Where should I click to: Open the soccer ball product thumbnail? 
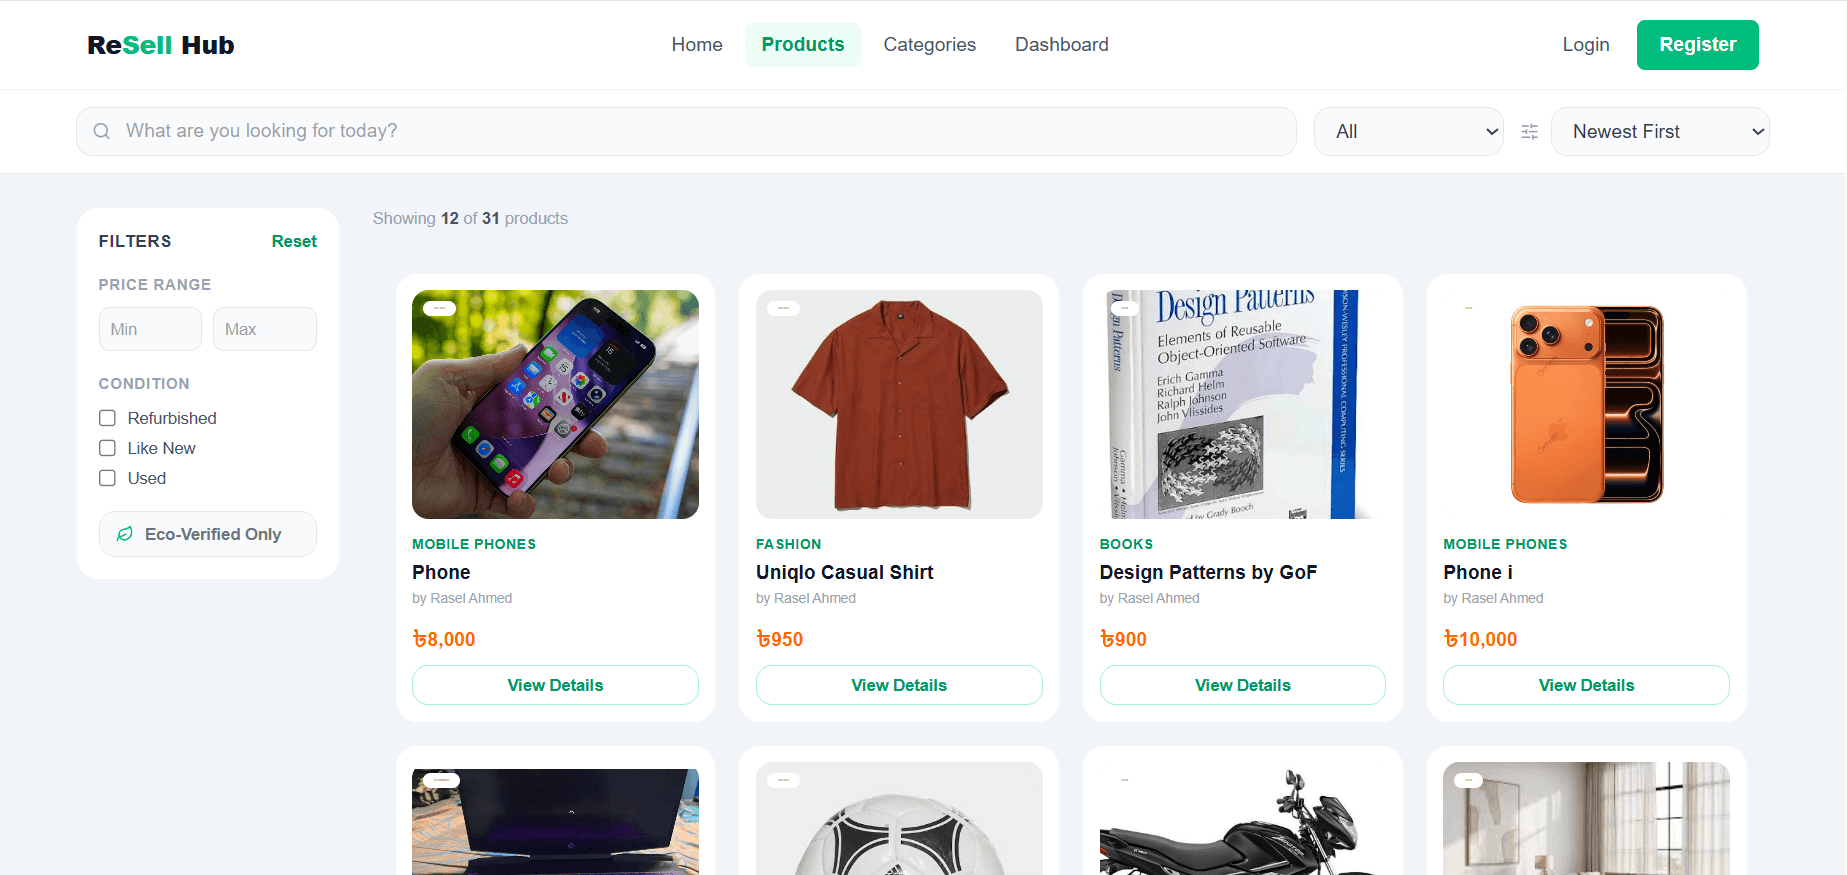(x=899, y=820)
